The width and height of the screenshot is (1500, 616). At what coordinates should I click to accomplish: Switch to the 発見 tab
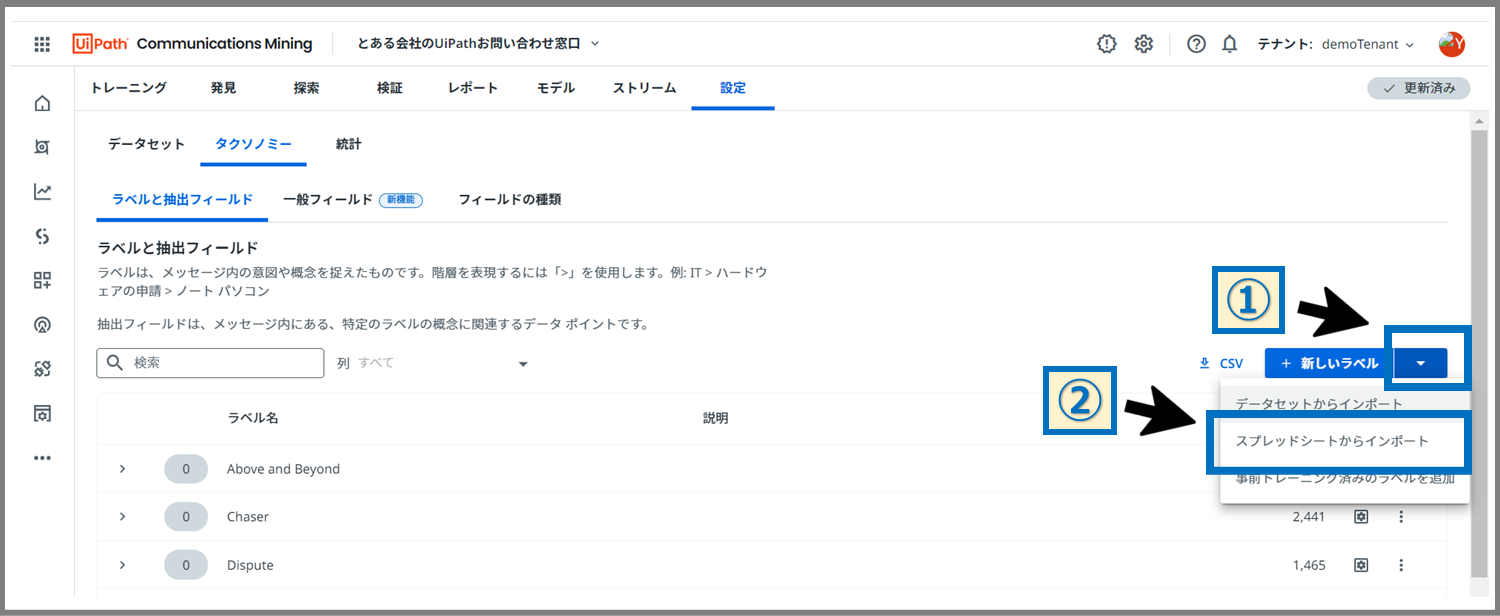pos(224,88)
